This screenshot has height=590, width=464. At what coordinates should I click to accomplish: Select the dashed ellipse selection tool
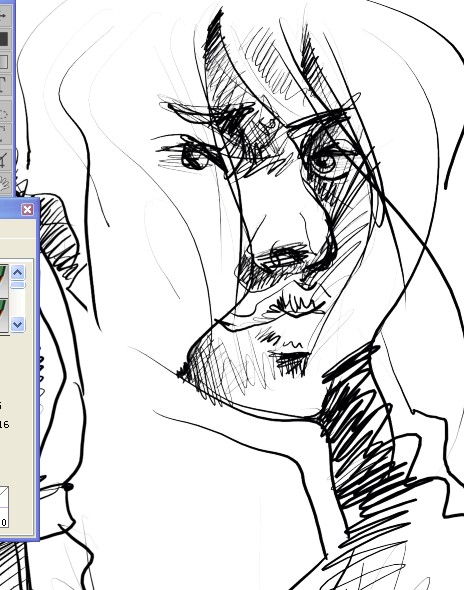coord(3,114)
